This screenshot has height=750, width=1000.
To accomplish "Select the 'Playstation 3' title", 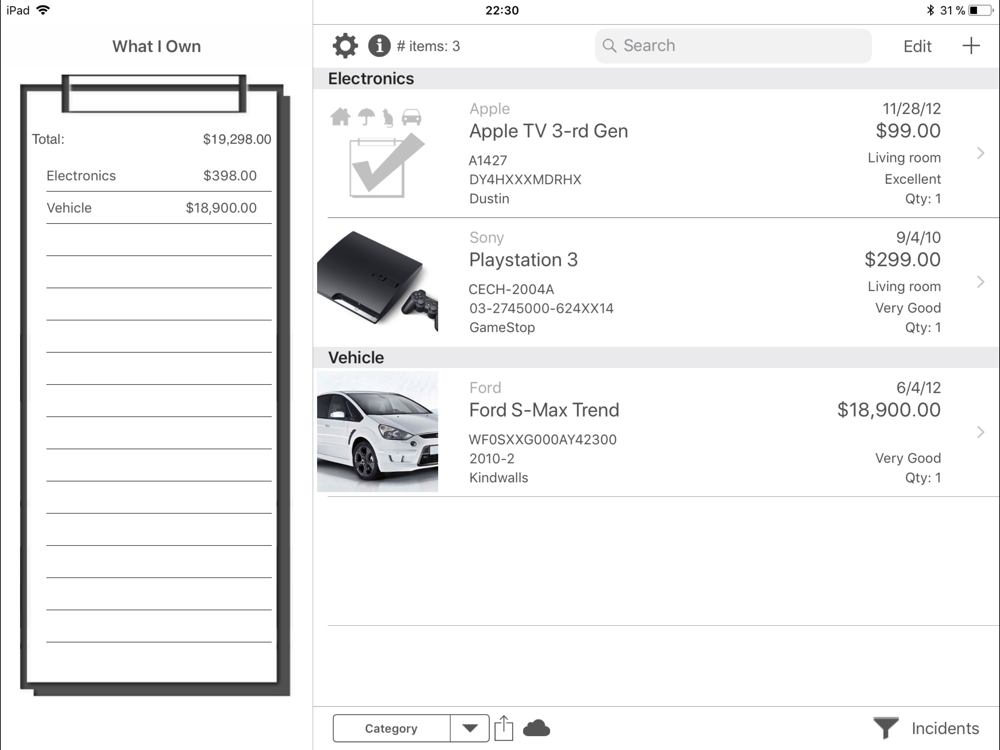I will (x=523, y=260).
